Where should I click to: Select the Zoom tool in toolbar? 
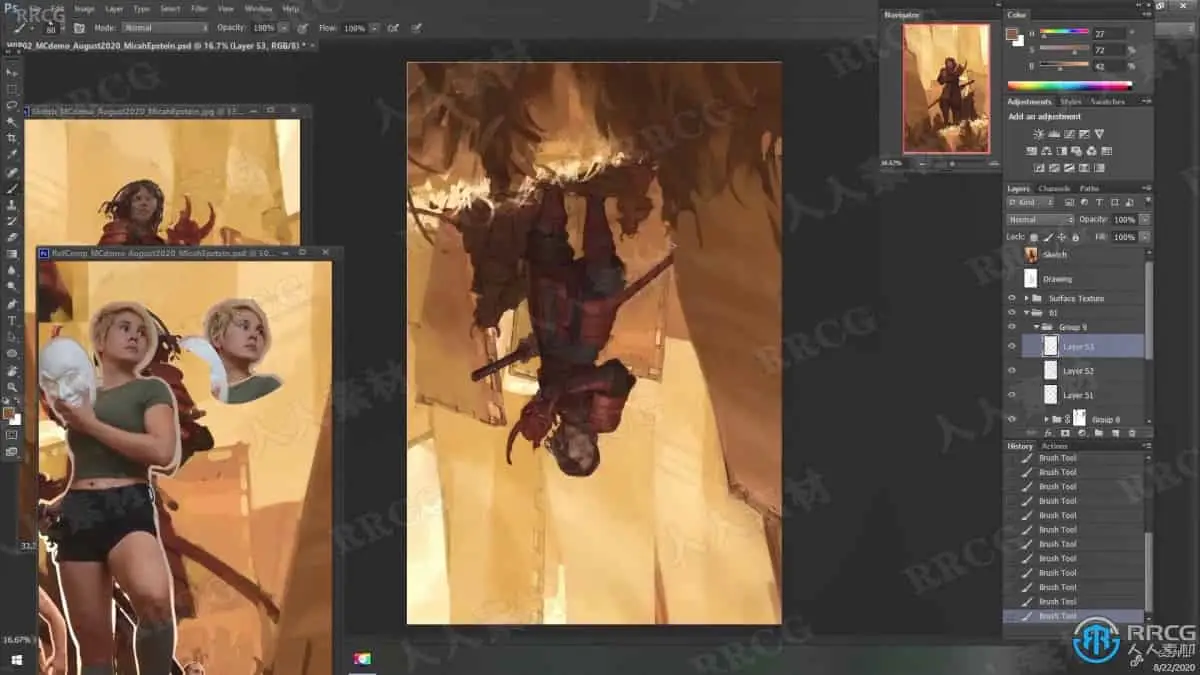pyautogui.click(x=12, y=387)
